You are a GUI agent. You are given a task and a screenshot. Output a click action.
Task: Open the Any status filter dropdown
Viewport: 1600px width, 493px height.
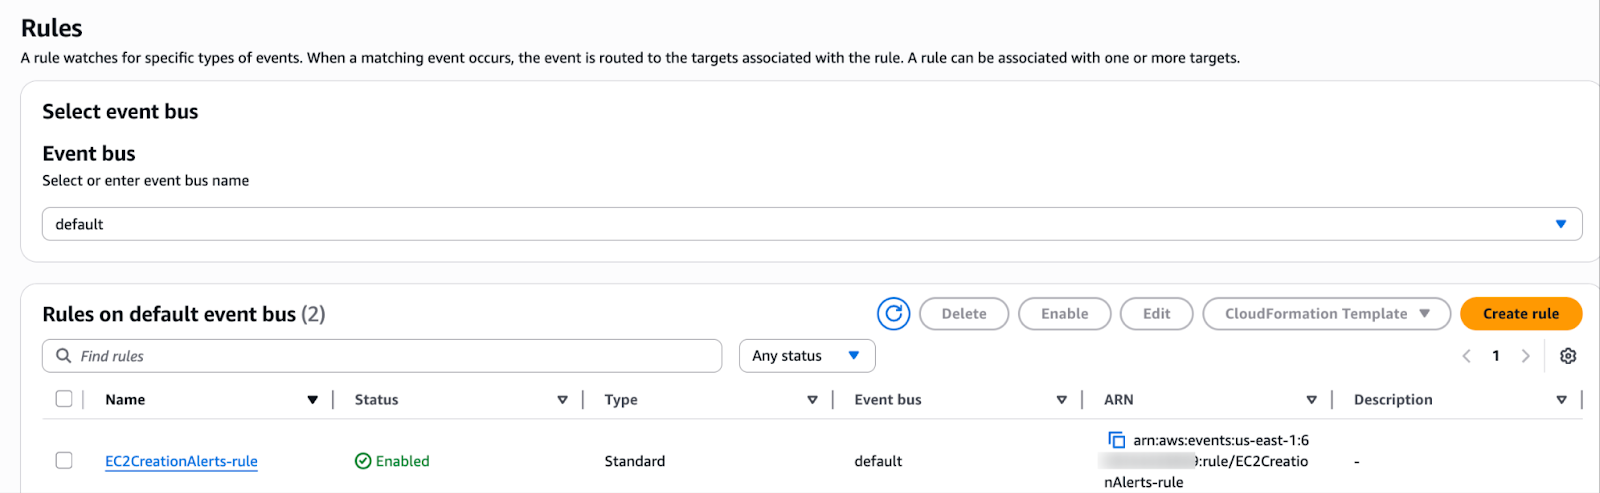pyautogui.click(x=807, y=356)
